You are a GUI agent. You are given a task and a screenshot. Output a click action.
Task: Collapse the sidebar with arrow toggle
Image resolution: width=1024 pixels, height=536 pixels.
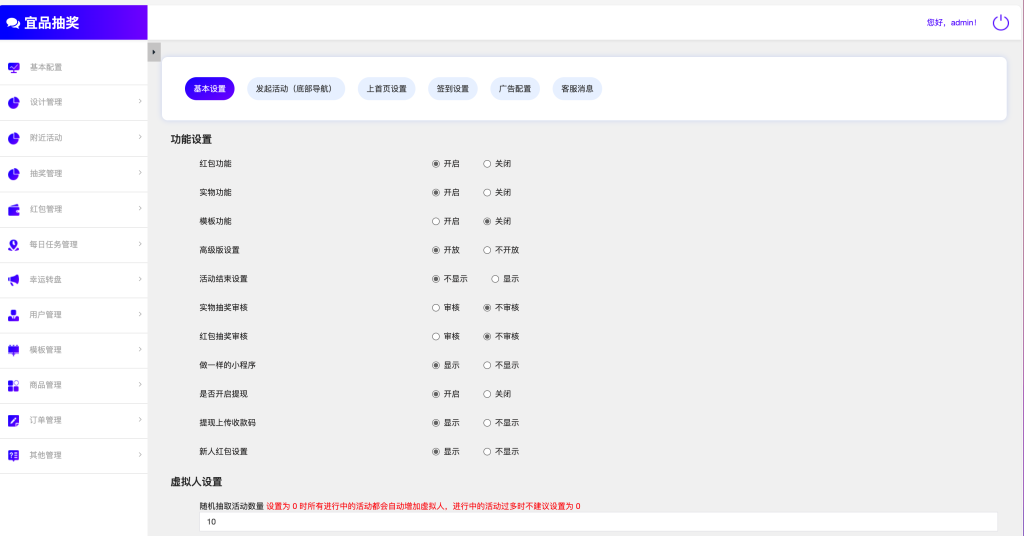tap(154, 52)
